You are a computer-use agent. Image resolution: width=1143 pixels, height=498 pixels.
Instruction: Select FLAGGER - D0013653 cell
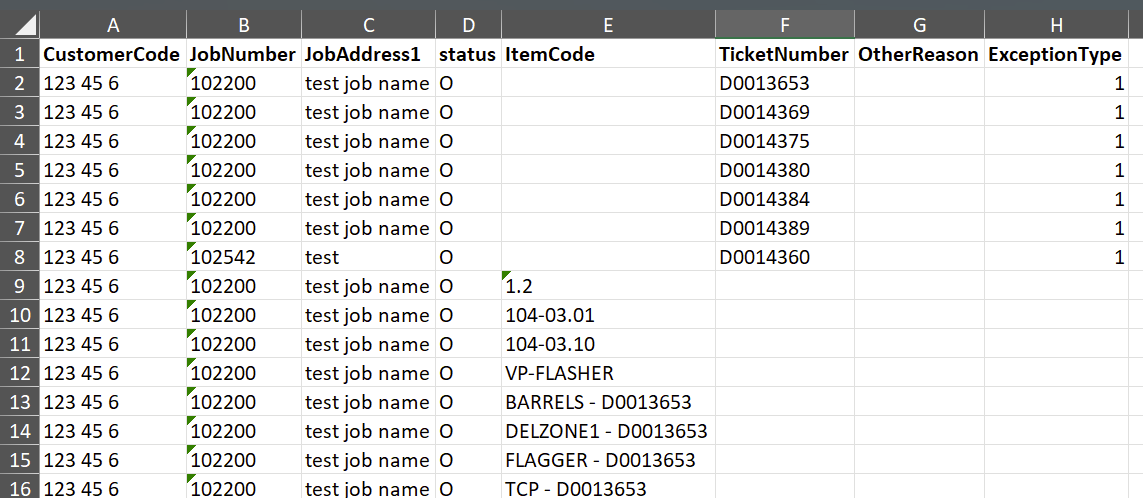(608, 460)
